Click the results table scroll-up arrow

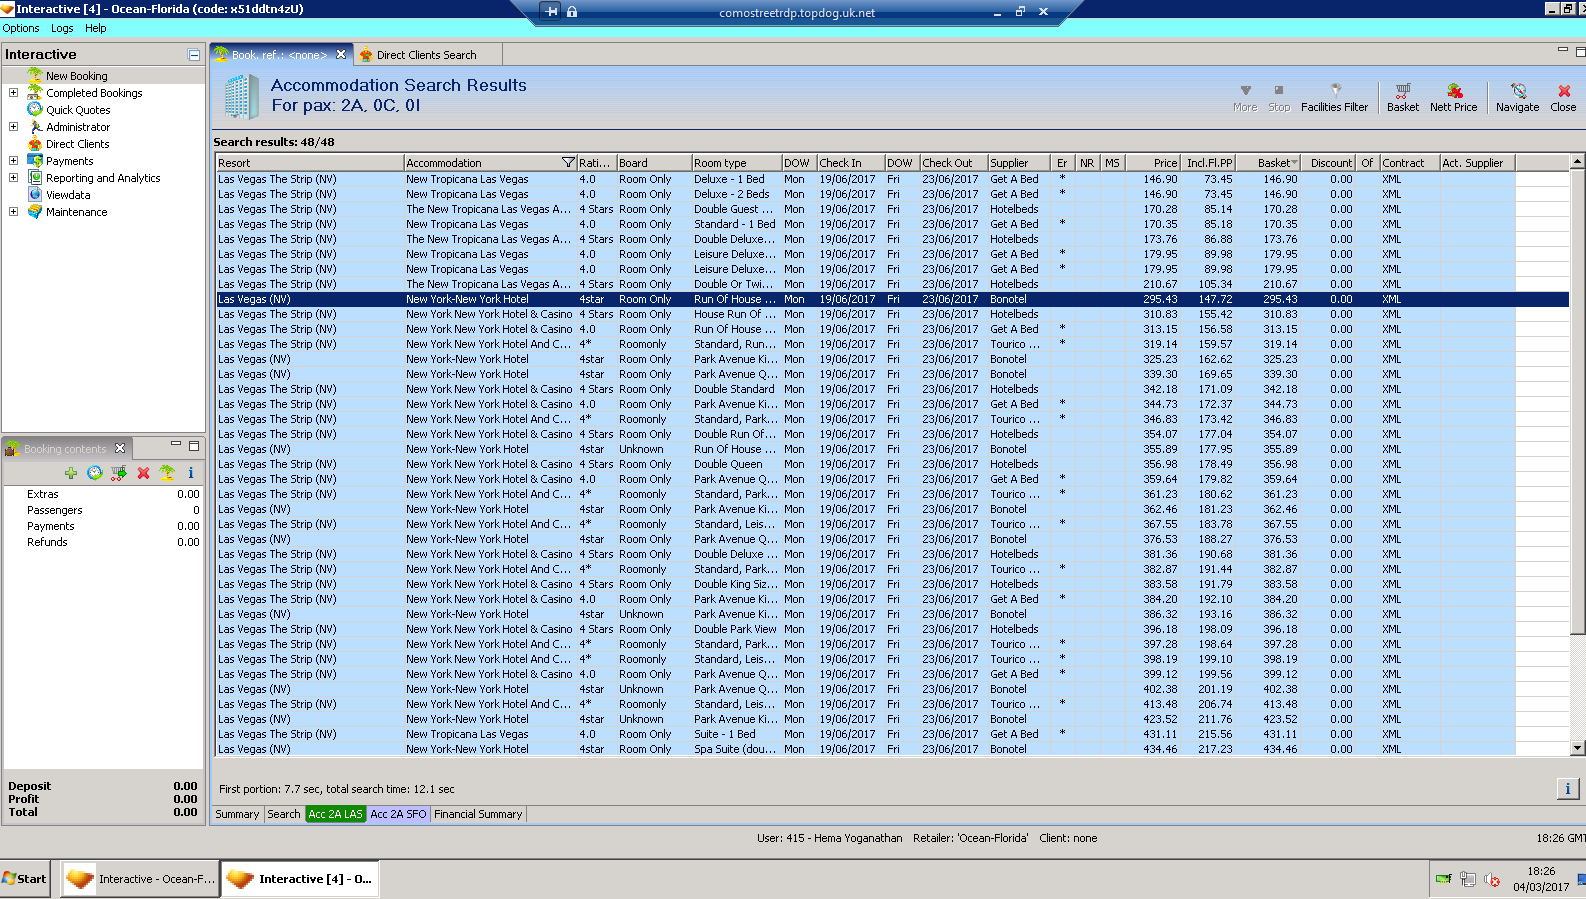pos(1577,162)
